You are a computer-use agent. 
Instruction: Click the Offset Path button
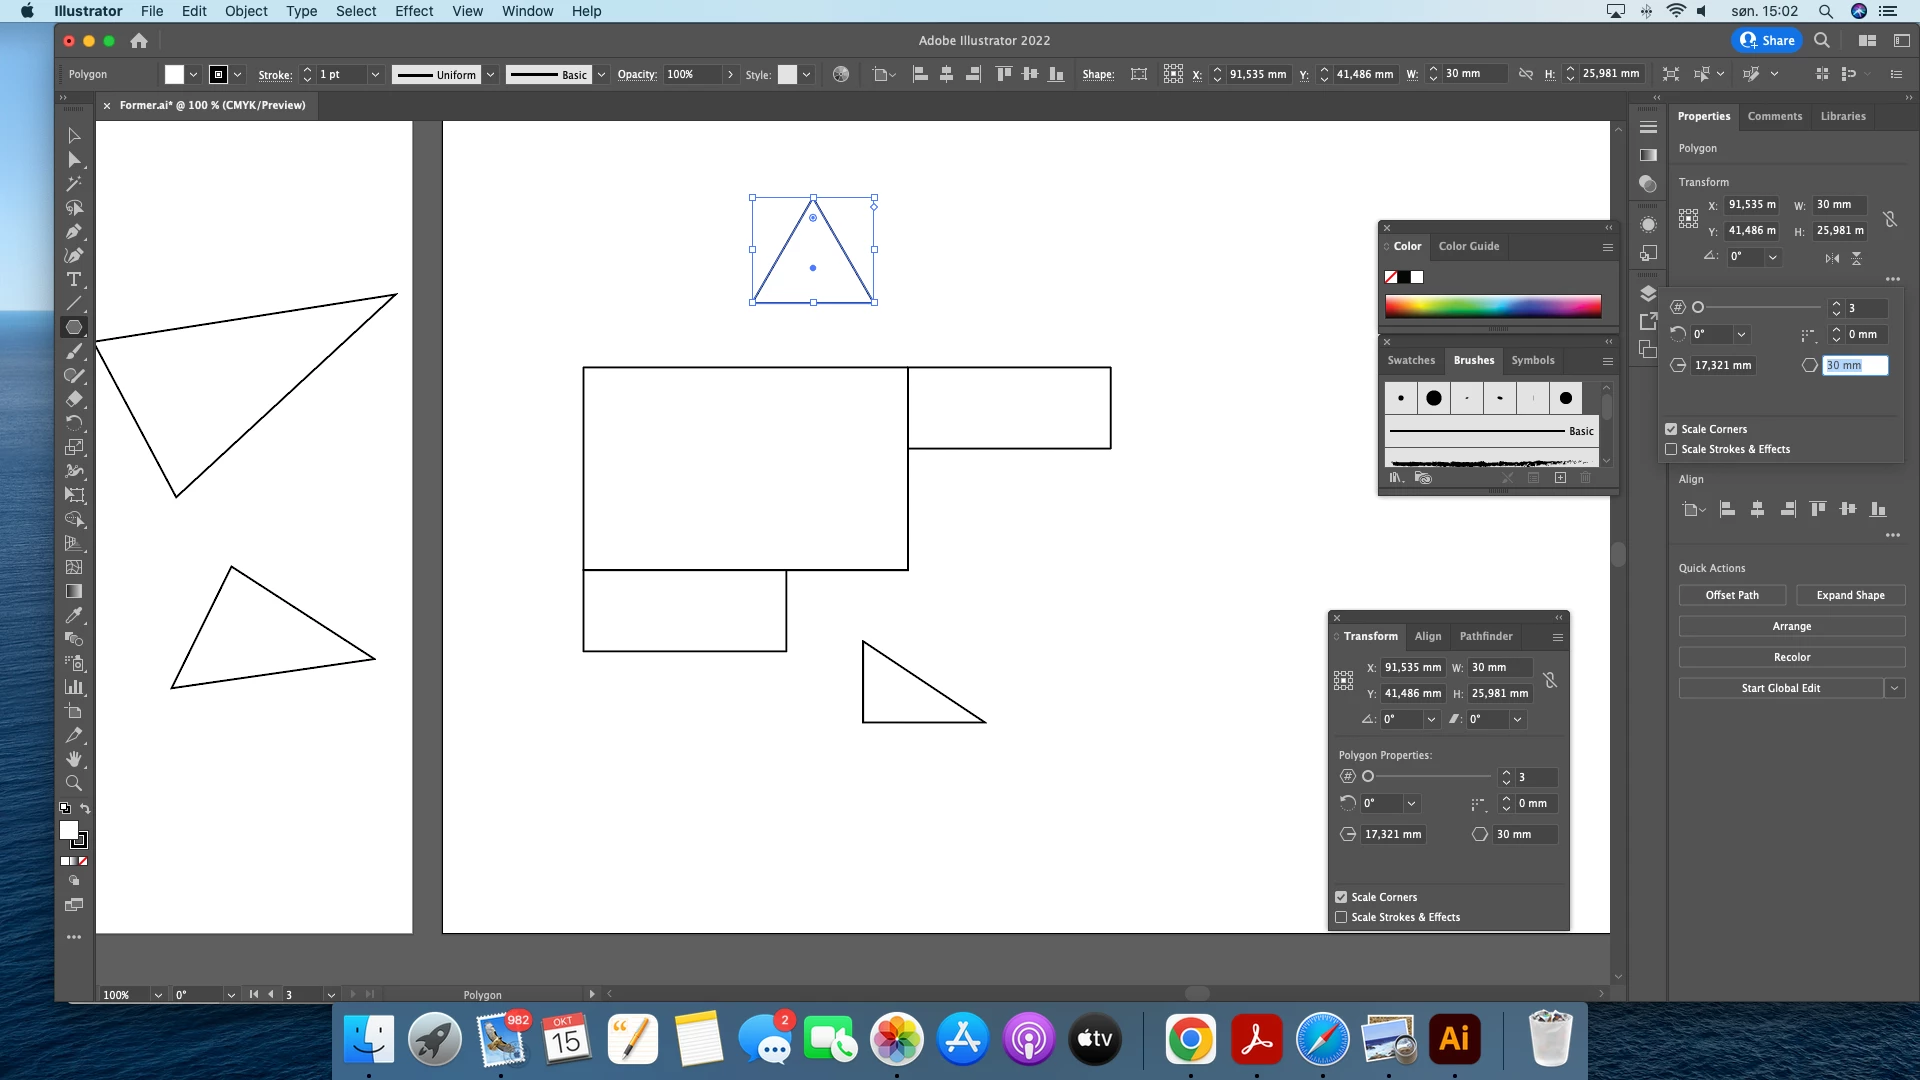1731,595
